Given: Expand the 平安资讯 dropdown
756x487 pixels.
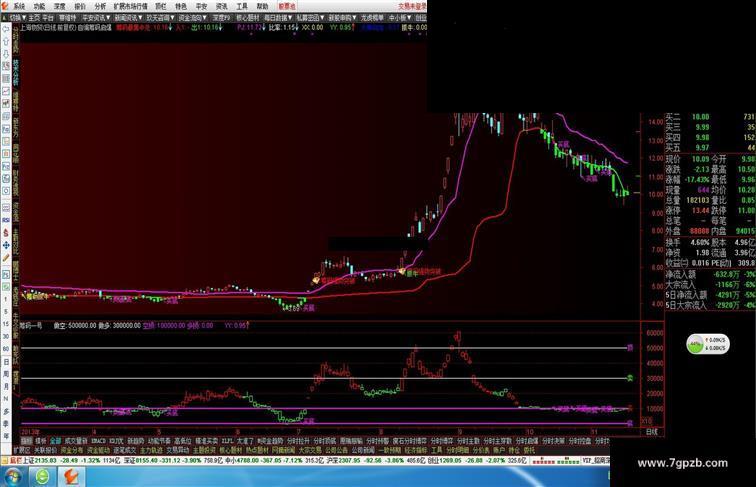Looking at the screenshot, I should [96, 17].
